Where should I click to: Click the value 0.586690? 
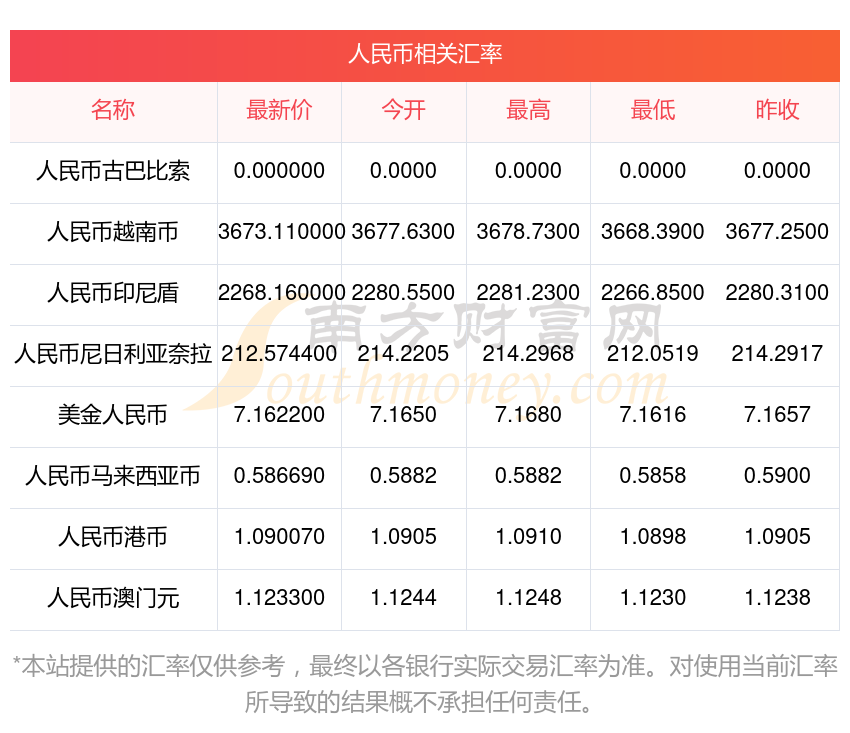point(279,476)
